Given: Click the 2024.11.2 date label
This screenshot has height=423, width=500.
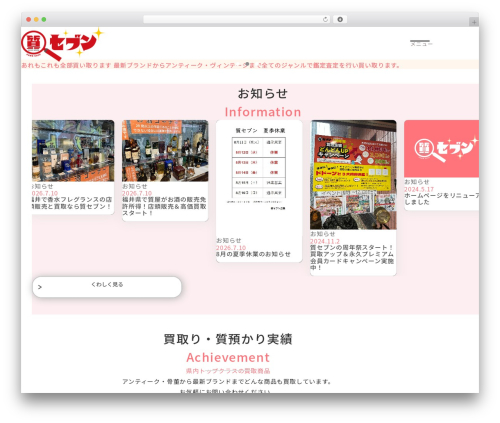Looking at the screenshot, I should tap(325, 241).
